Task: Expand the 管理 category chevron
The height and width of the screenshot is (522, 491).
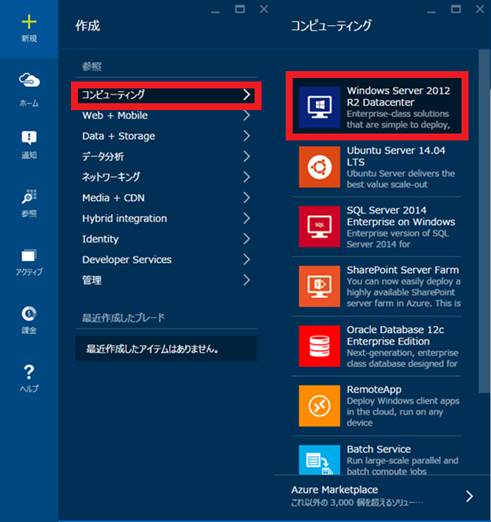Action: (246, 280)
